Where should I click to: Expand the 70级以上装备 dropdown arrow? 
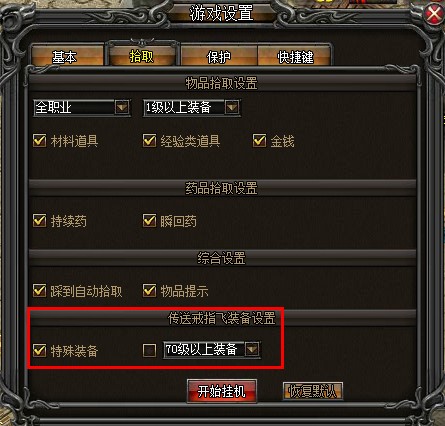coord(252,349)
